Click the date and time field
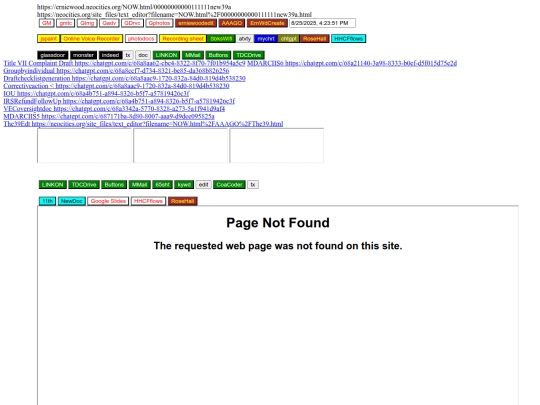This screenshot has height=405, width=540. (322, 23)
